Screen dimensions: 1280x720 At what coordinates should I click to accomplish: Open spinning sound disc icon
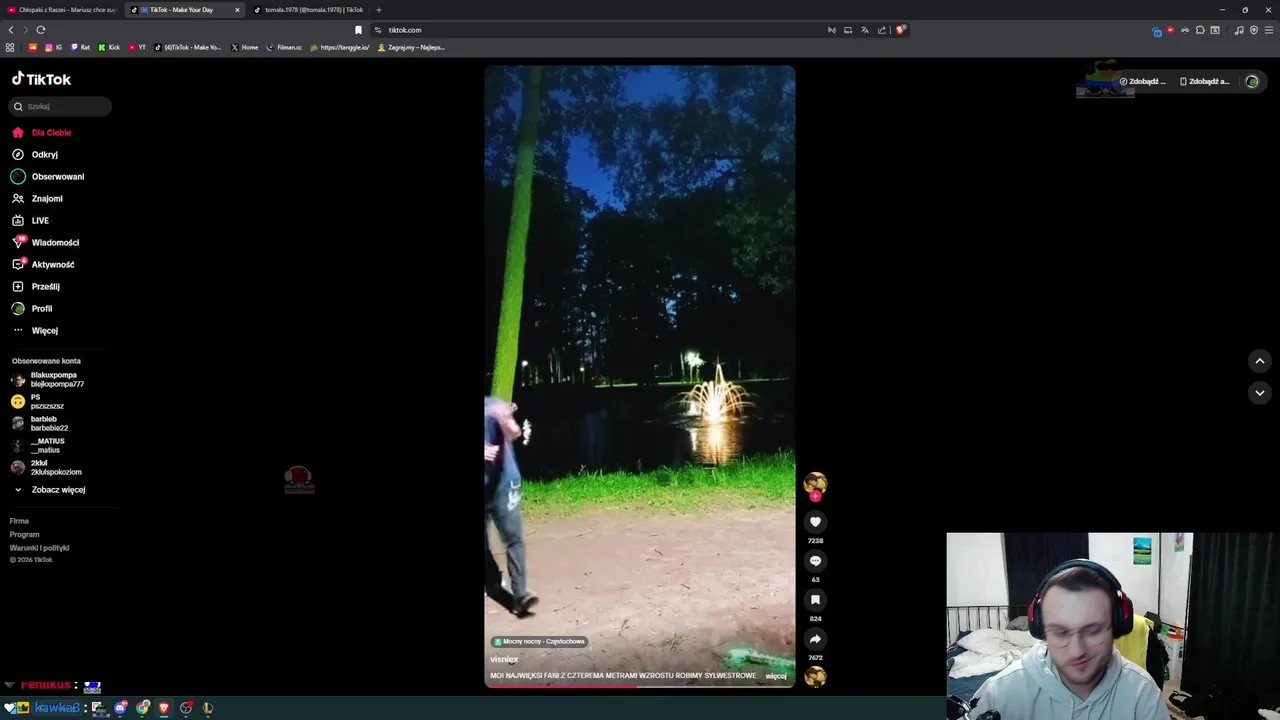coord(815,677)
